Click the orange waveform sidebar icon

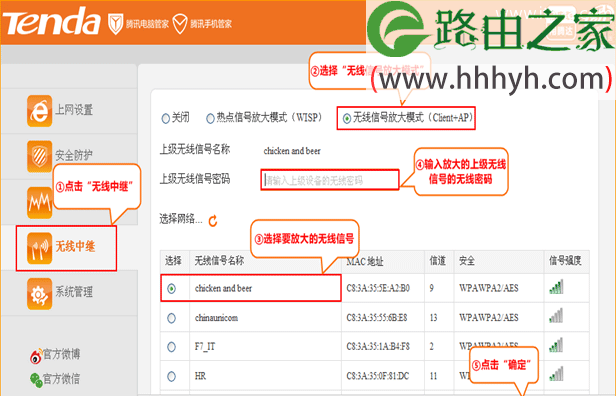pyautogui.click(x=39, y=202)
